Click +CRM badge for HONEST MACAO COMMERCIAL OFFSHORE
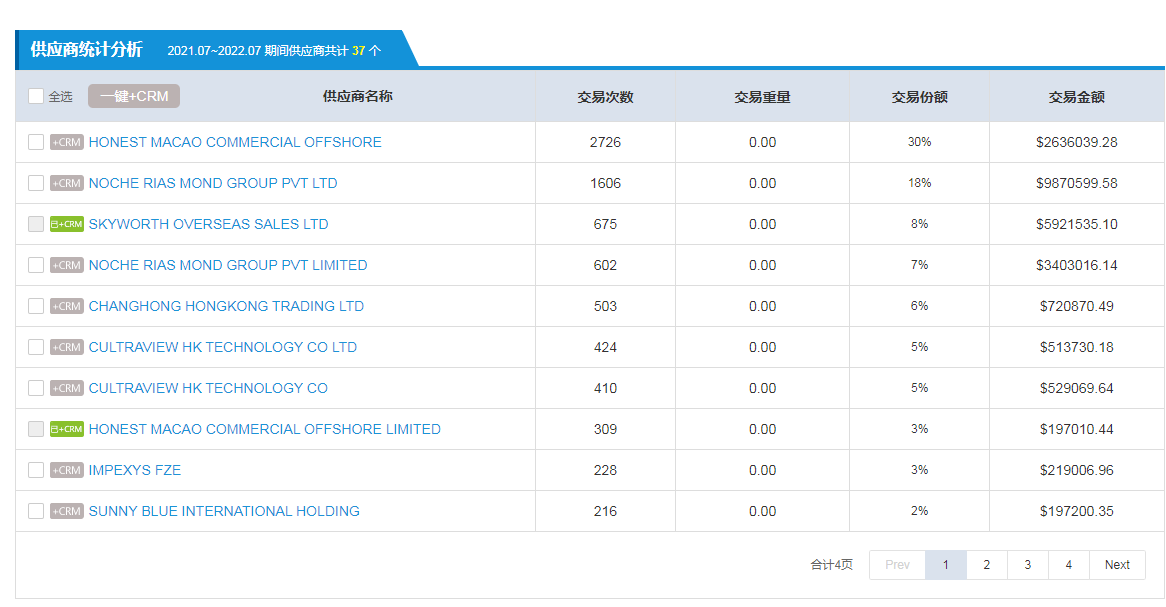This screenshot has width=1166, height=607. click(67, 142)
